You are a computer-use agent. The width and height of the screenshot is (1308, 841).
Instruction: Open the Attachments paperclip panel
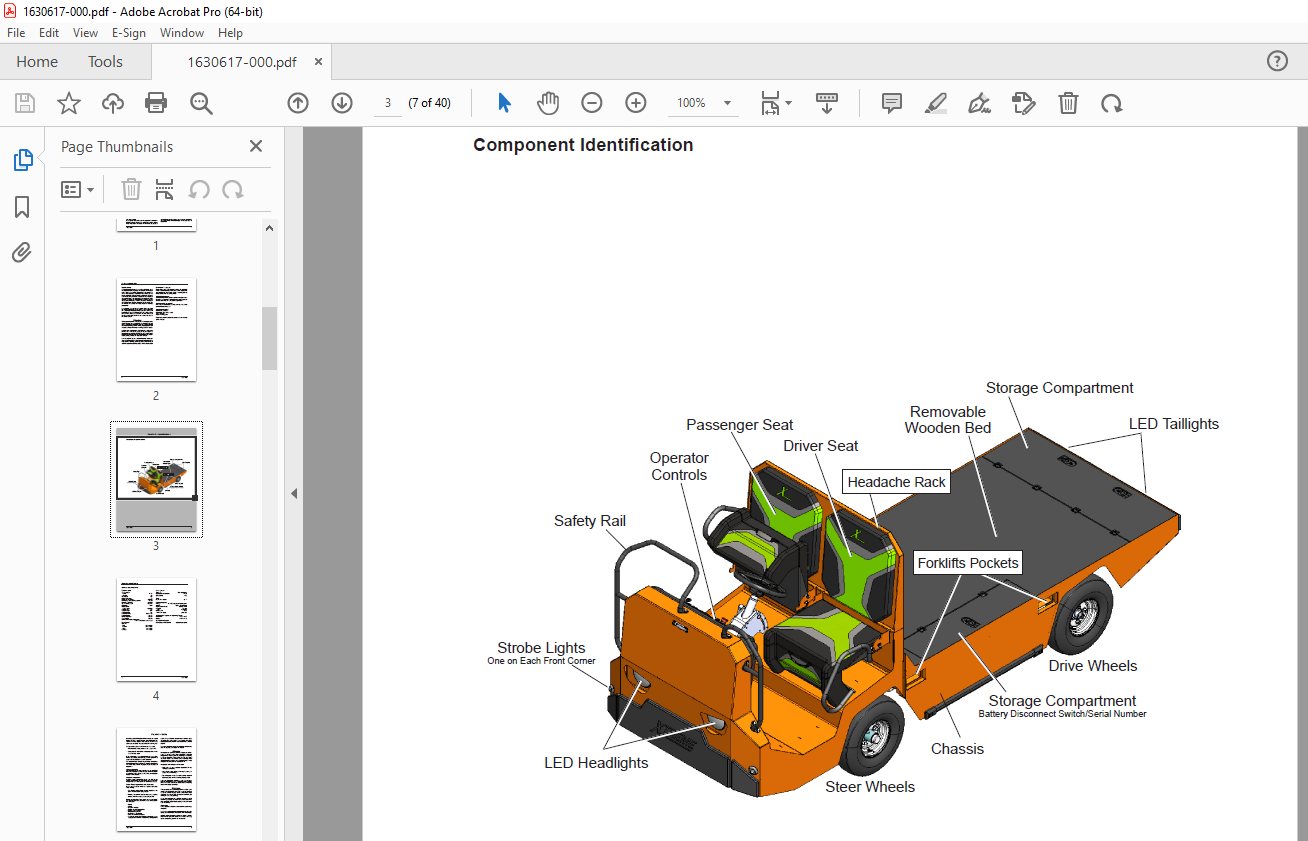coord(22,252)
